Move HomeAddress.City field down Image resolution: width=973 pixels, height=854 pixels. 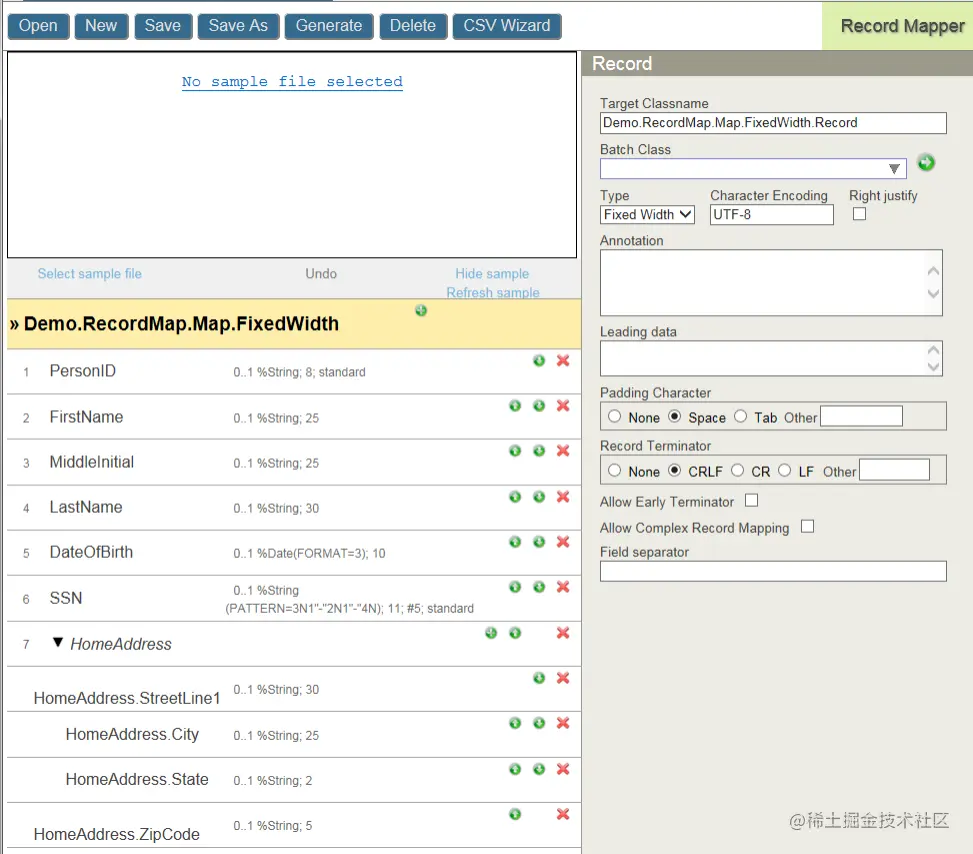tap(539, 724)
